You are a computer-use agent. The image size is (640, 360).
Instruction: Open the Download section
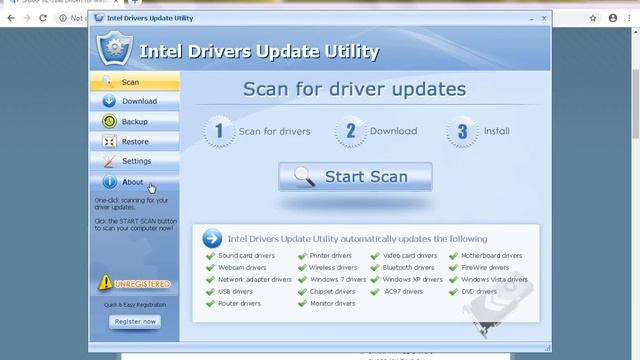134,101
